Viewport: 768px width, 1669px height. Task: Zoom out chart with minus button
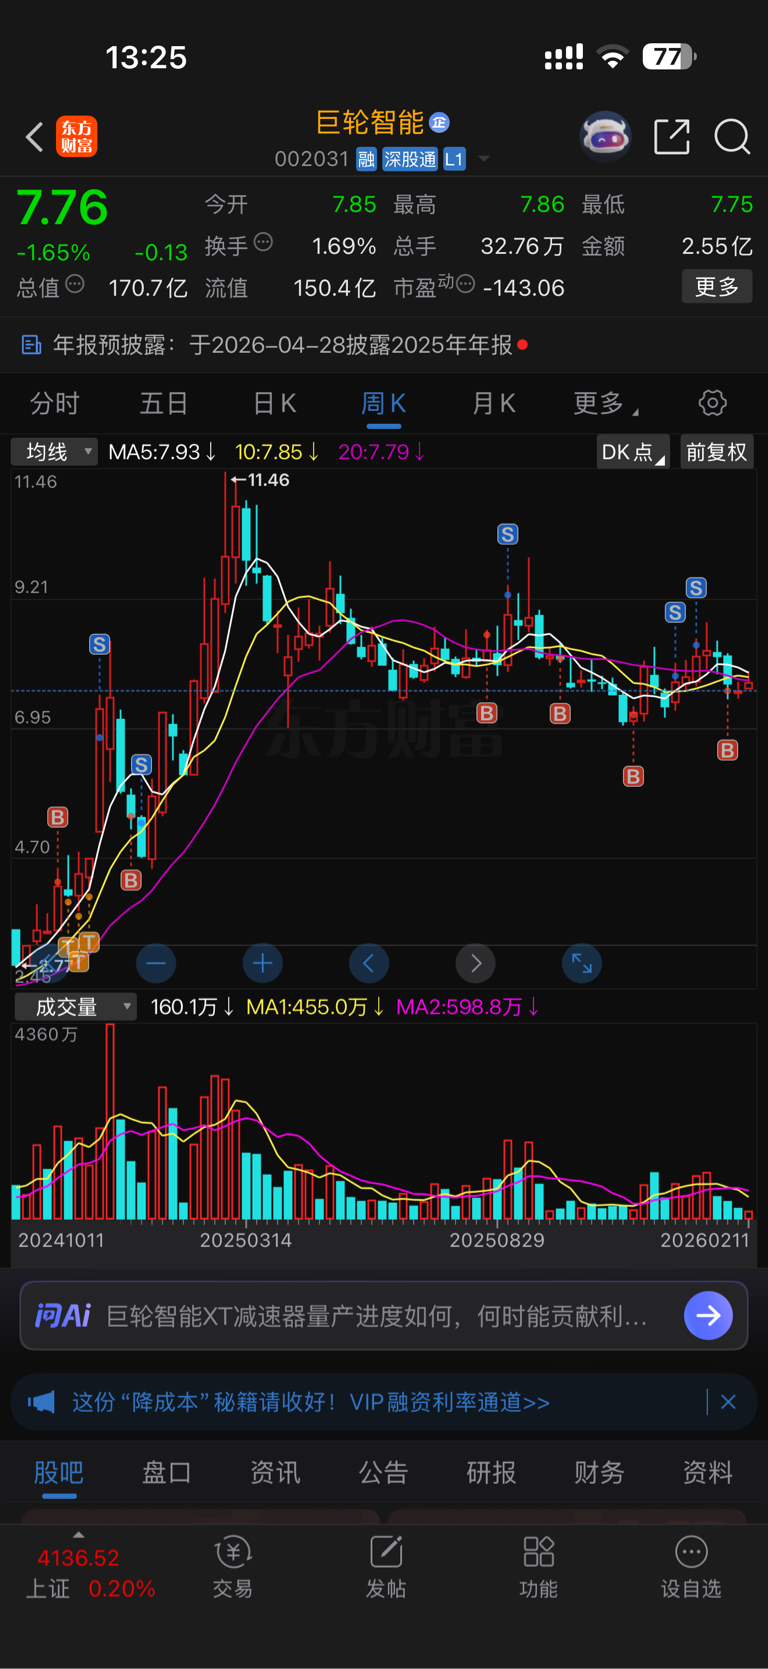pos(156,963)
